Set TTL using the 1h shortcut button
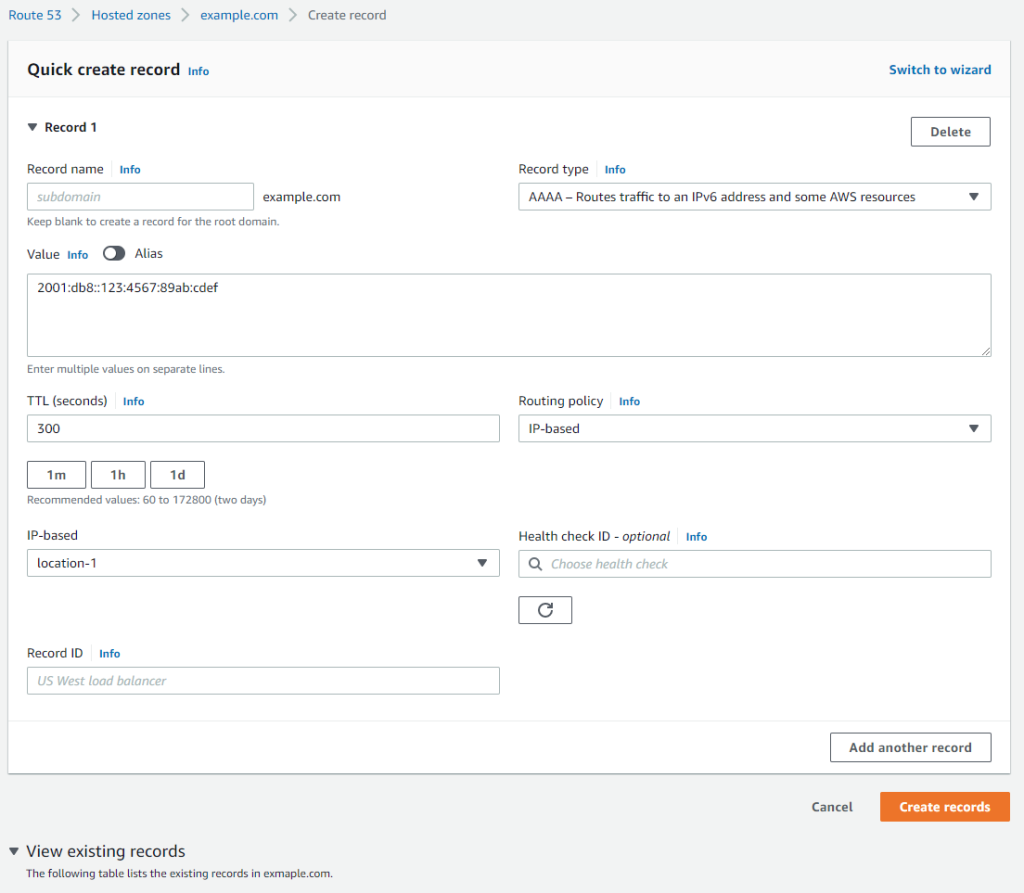 (117, 474)
